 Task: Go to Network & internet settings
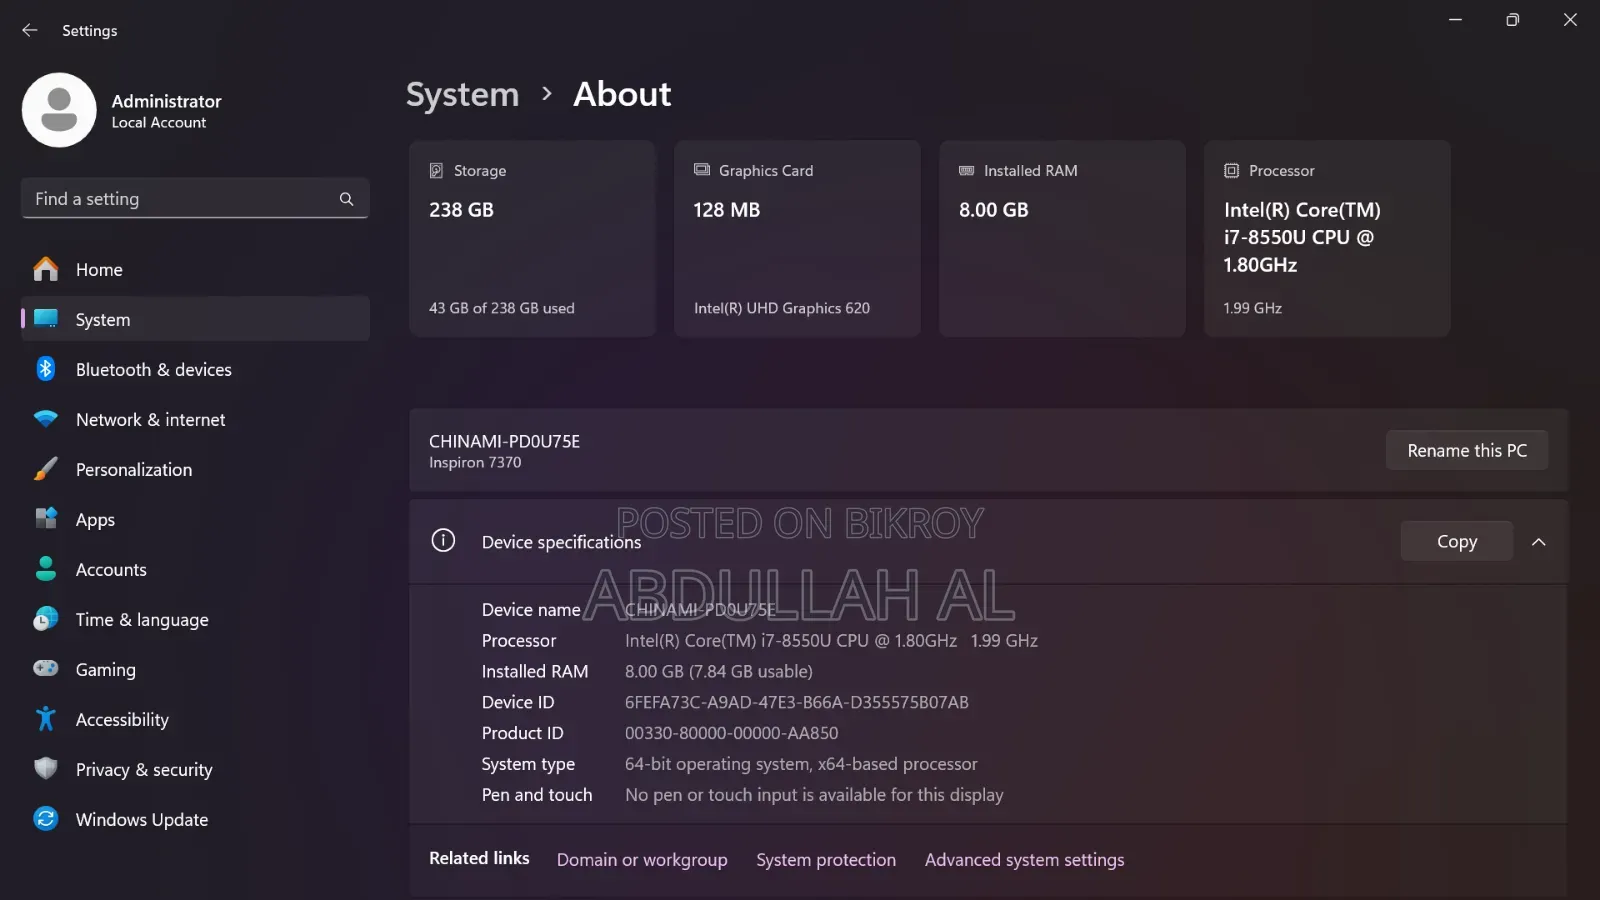[x=195, y=419]
